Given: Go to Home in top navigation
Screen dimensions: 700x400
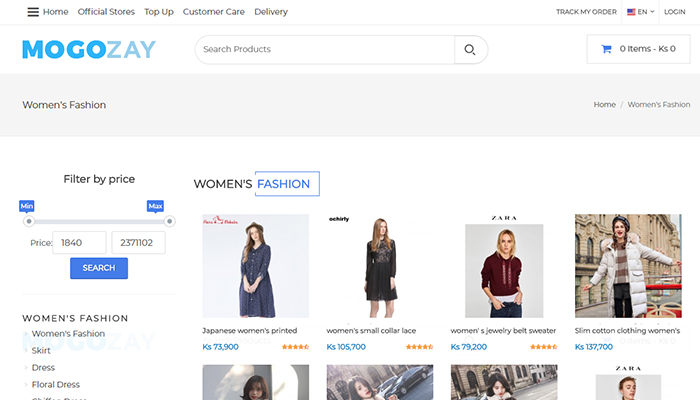Looking at the screenshot, I should [x=55, y=12].
